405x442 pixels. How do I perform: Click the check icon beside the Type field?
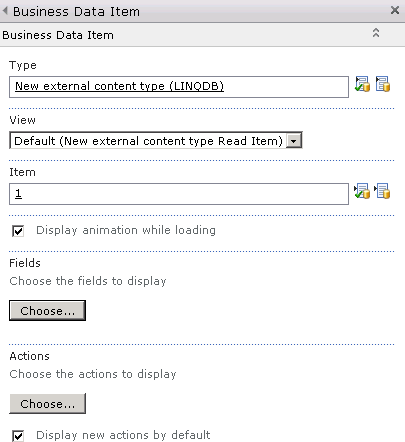[x=362, y=84]
